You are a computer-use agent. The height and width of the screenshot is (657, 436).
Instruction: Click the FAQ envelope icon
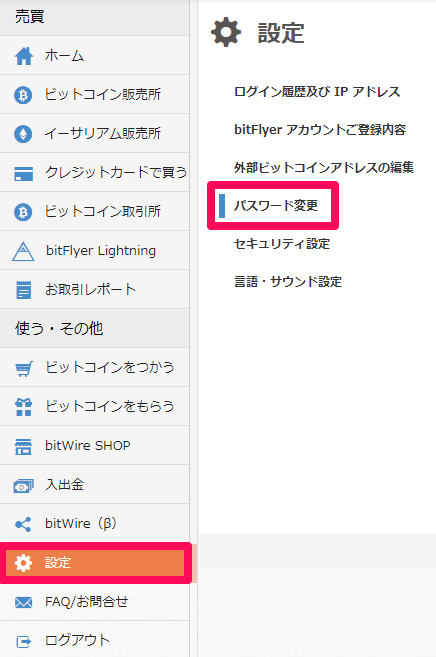pyautogui.click(x=23, y=603)
